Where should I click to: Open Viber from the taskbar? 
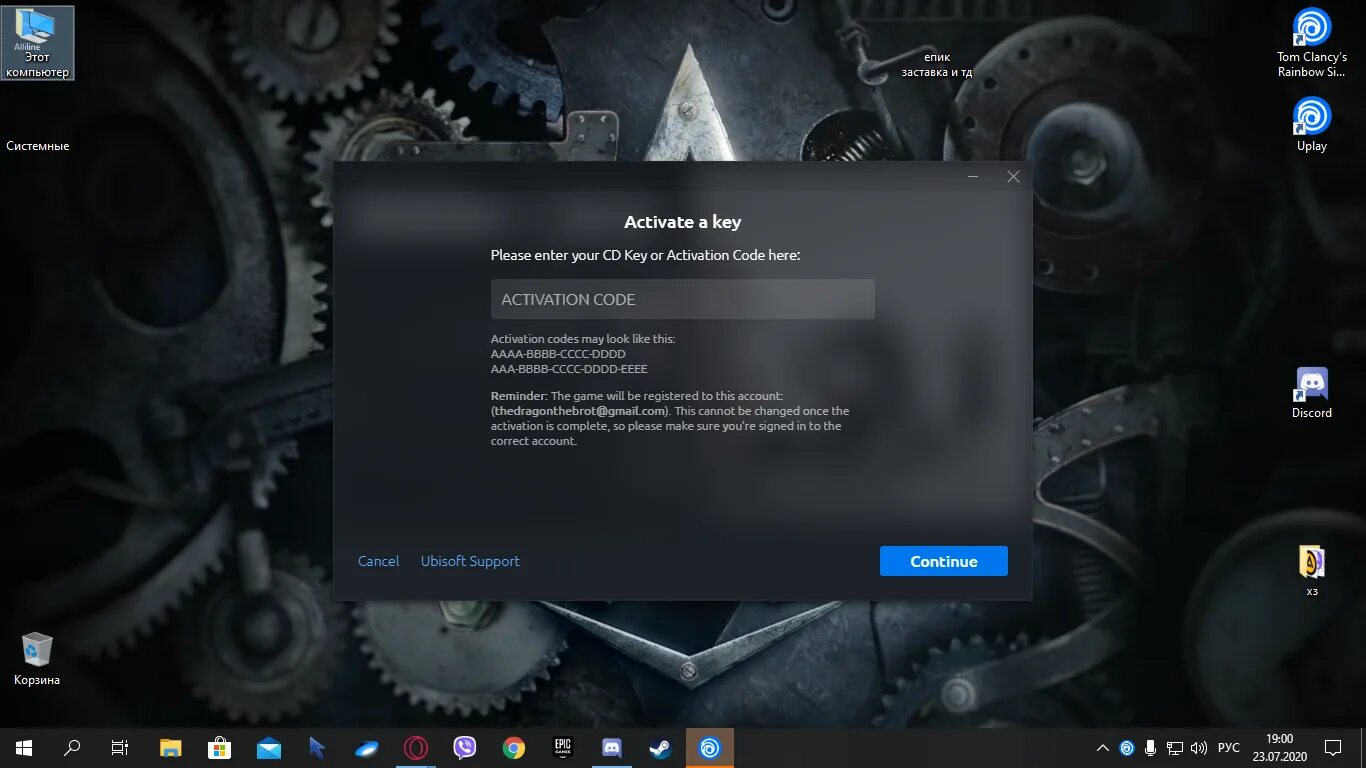coord(465,748)
